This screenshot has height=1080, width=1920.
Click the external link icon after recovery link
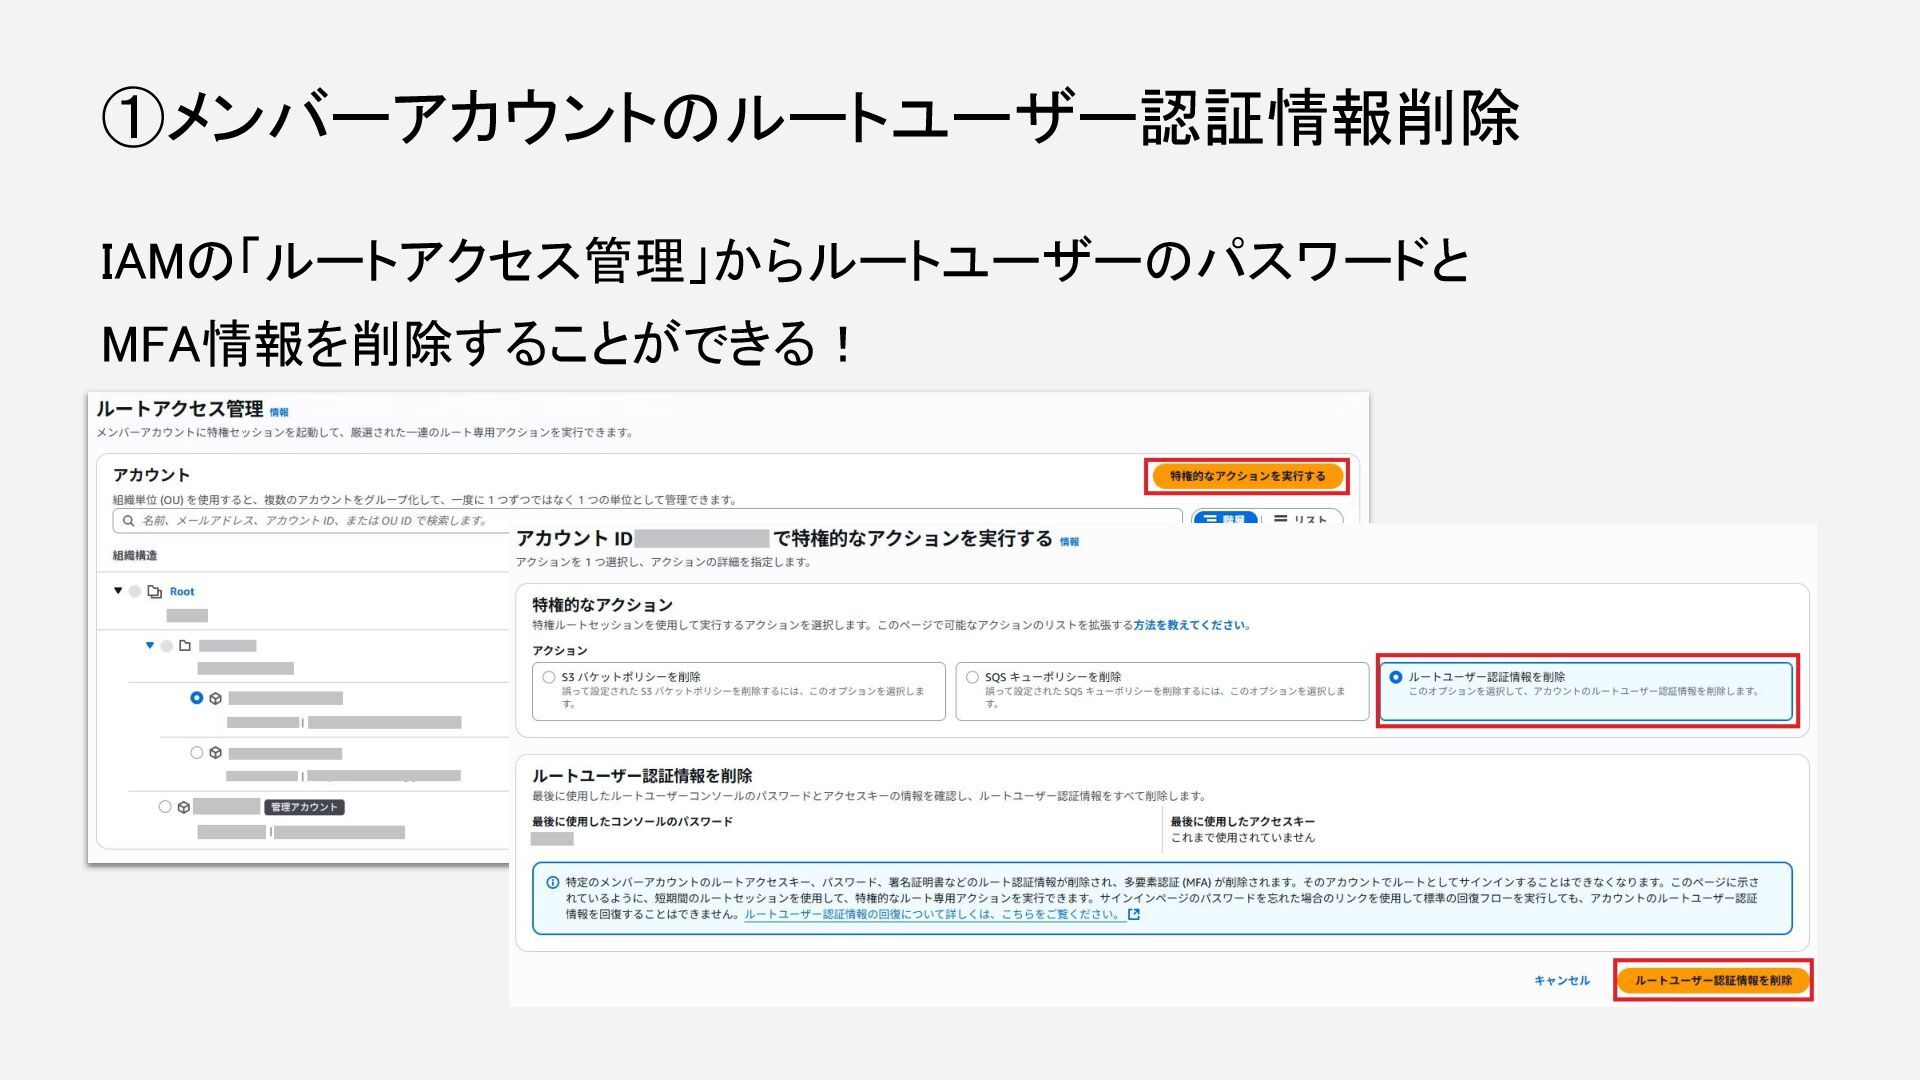click(x=1133, y=914)
